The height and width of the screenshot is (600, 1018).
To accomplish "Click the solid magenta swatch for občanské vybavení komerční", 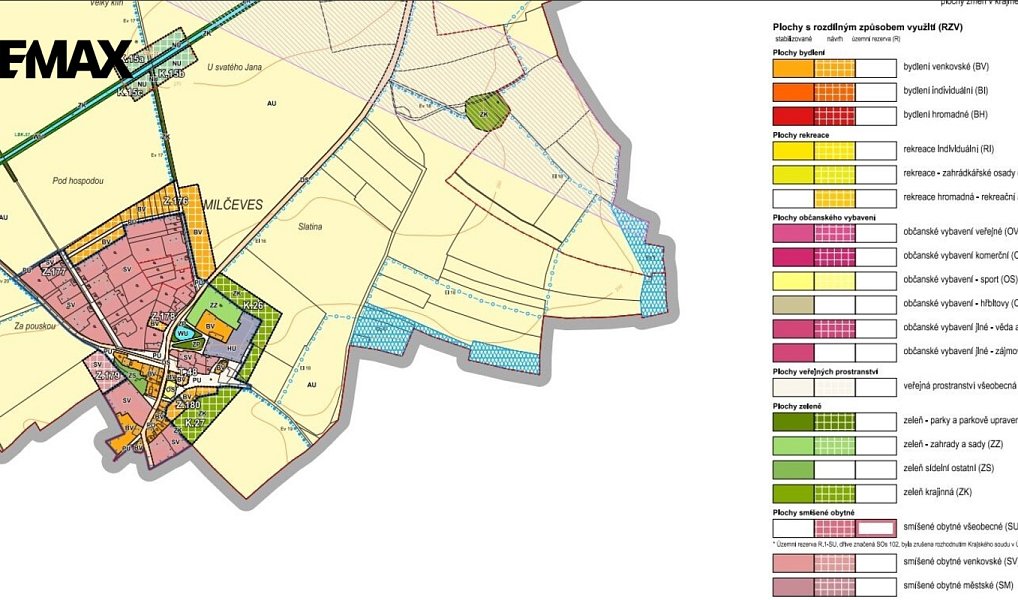I will tap(793, 257).
